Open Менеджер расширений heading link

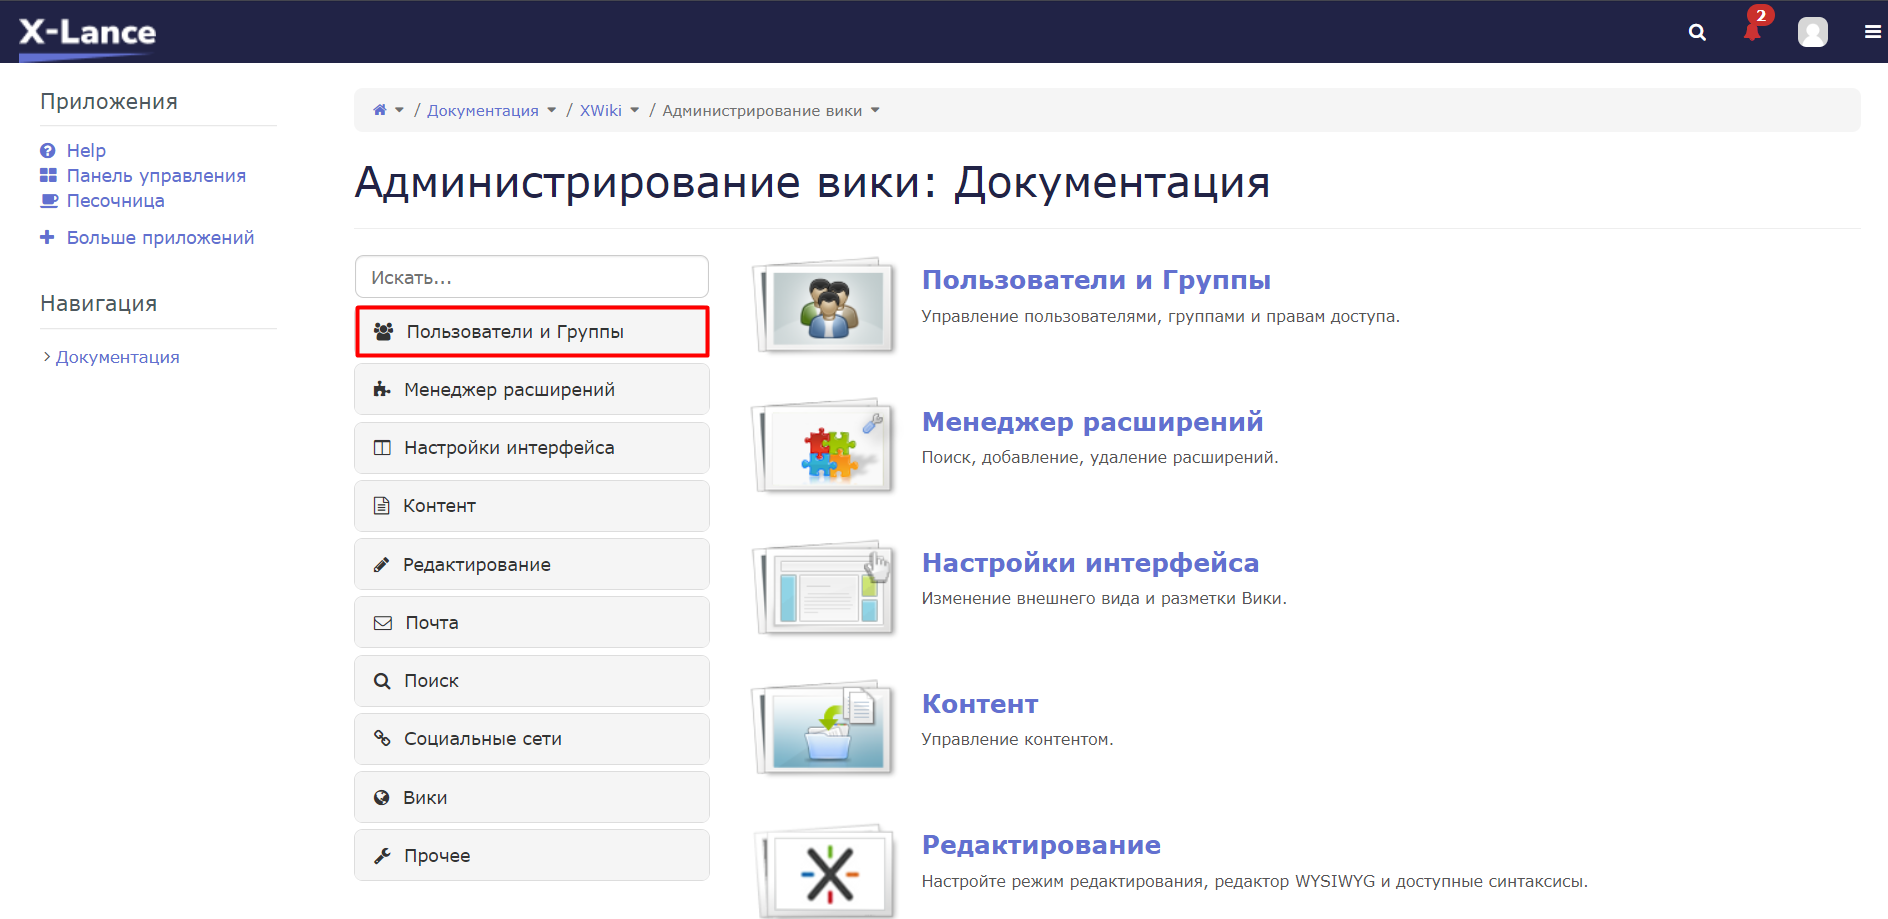coord(1092,421)
